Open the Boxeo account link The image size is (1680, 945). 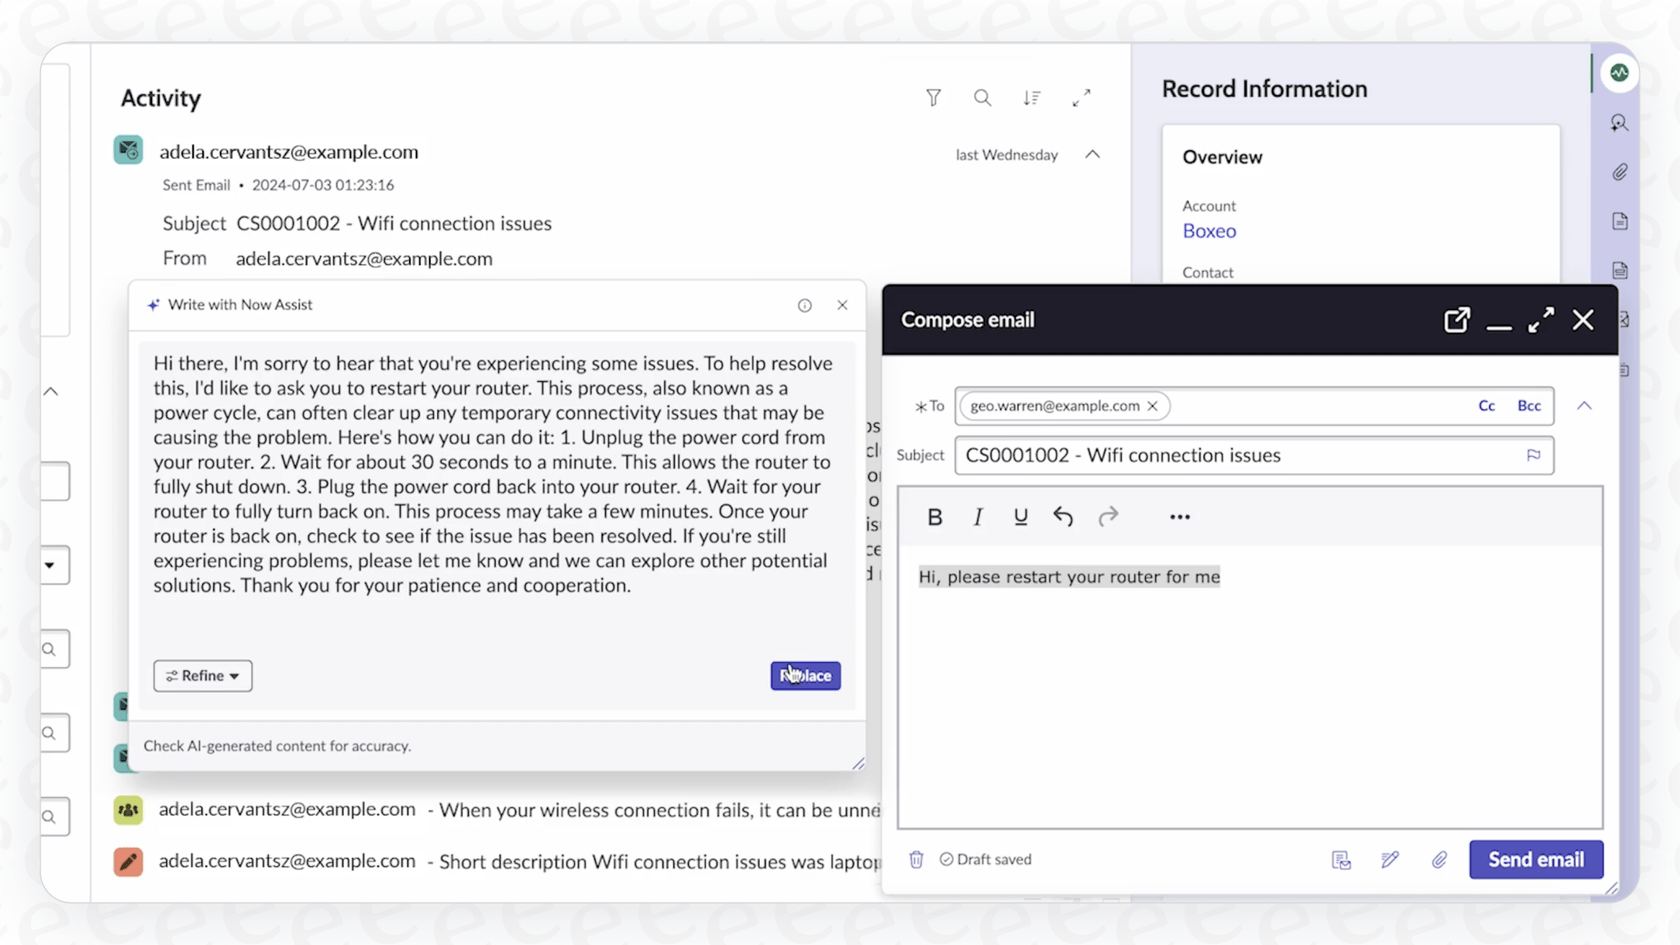tap(1208, 230)
